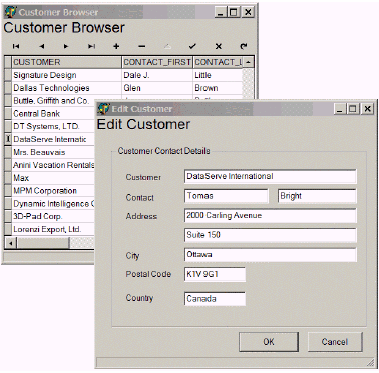
Task: Click the row indicator beside DataServe row
Action: 8,139
